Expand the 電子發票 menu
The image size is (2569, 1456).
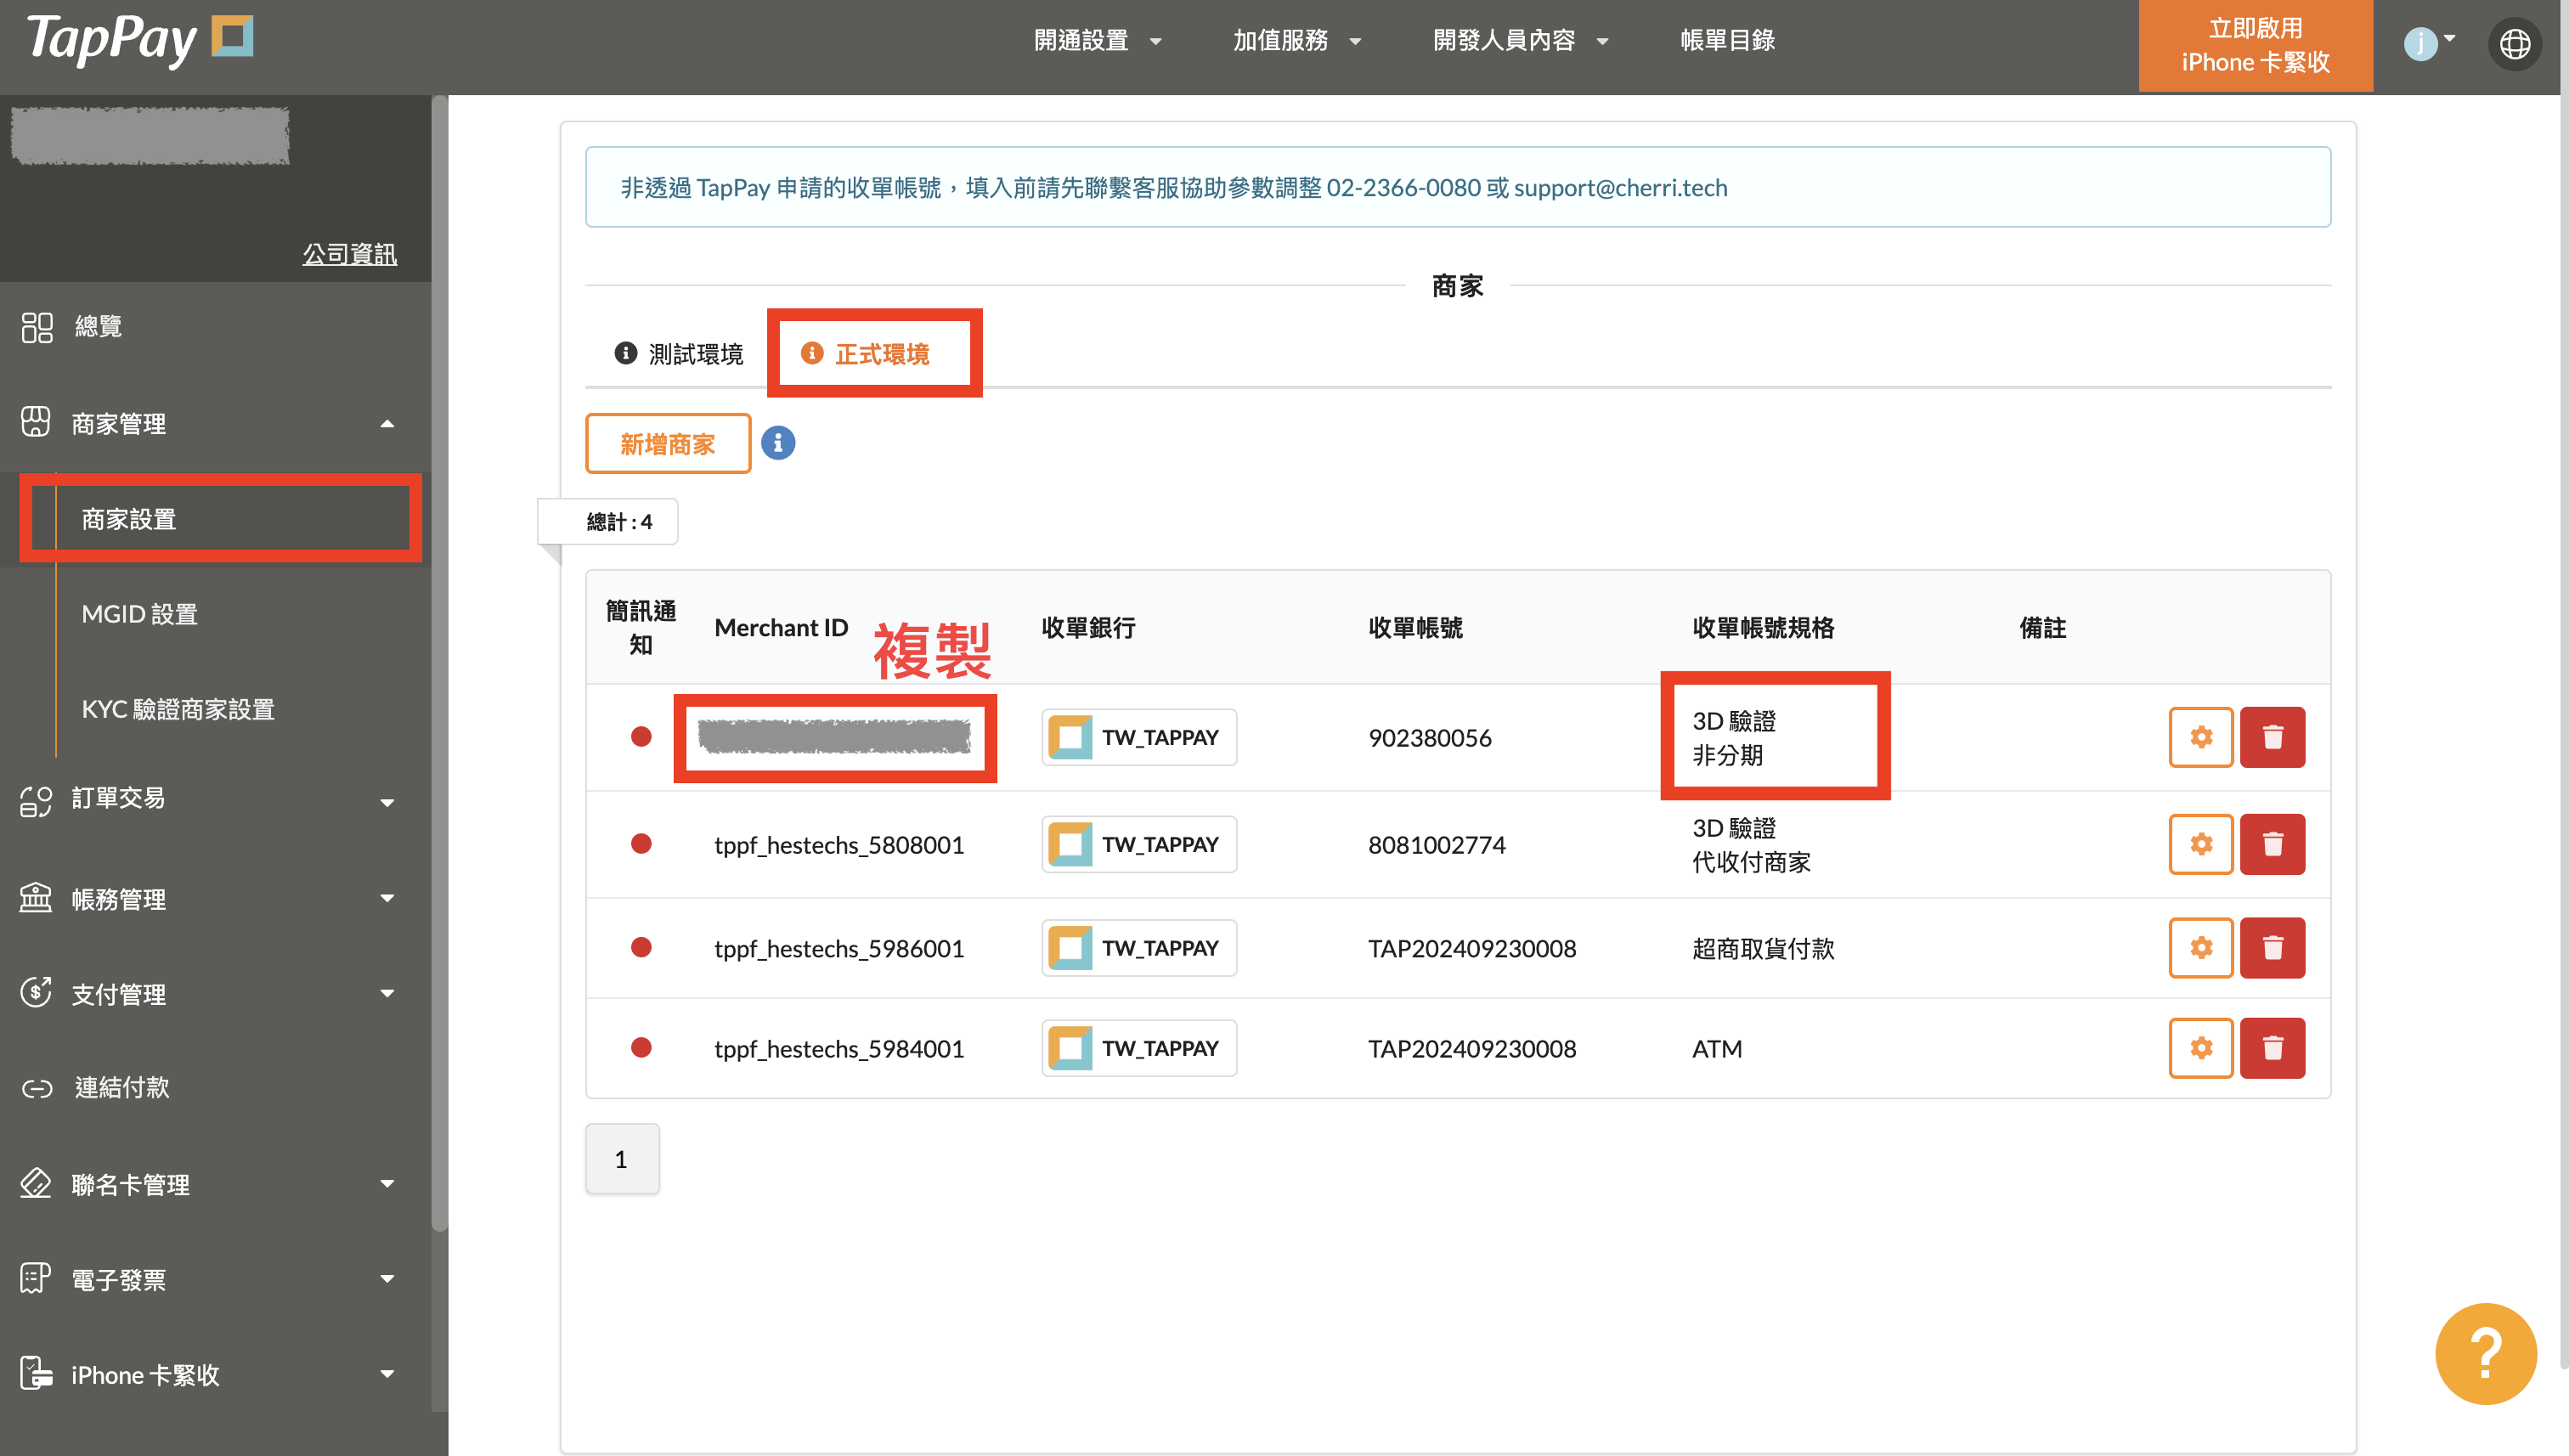(117, 1279)
